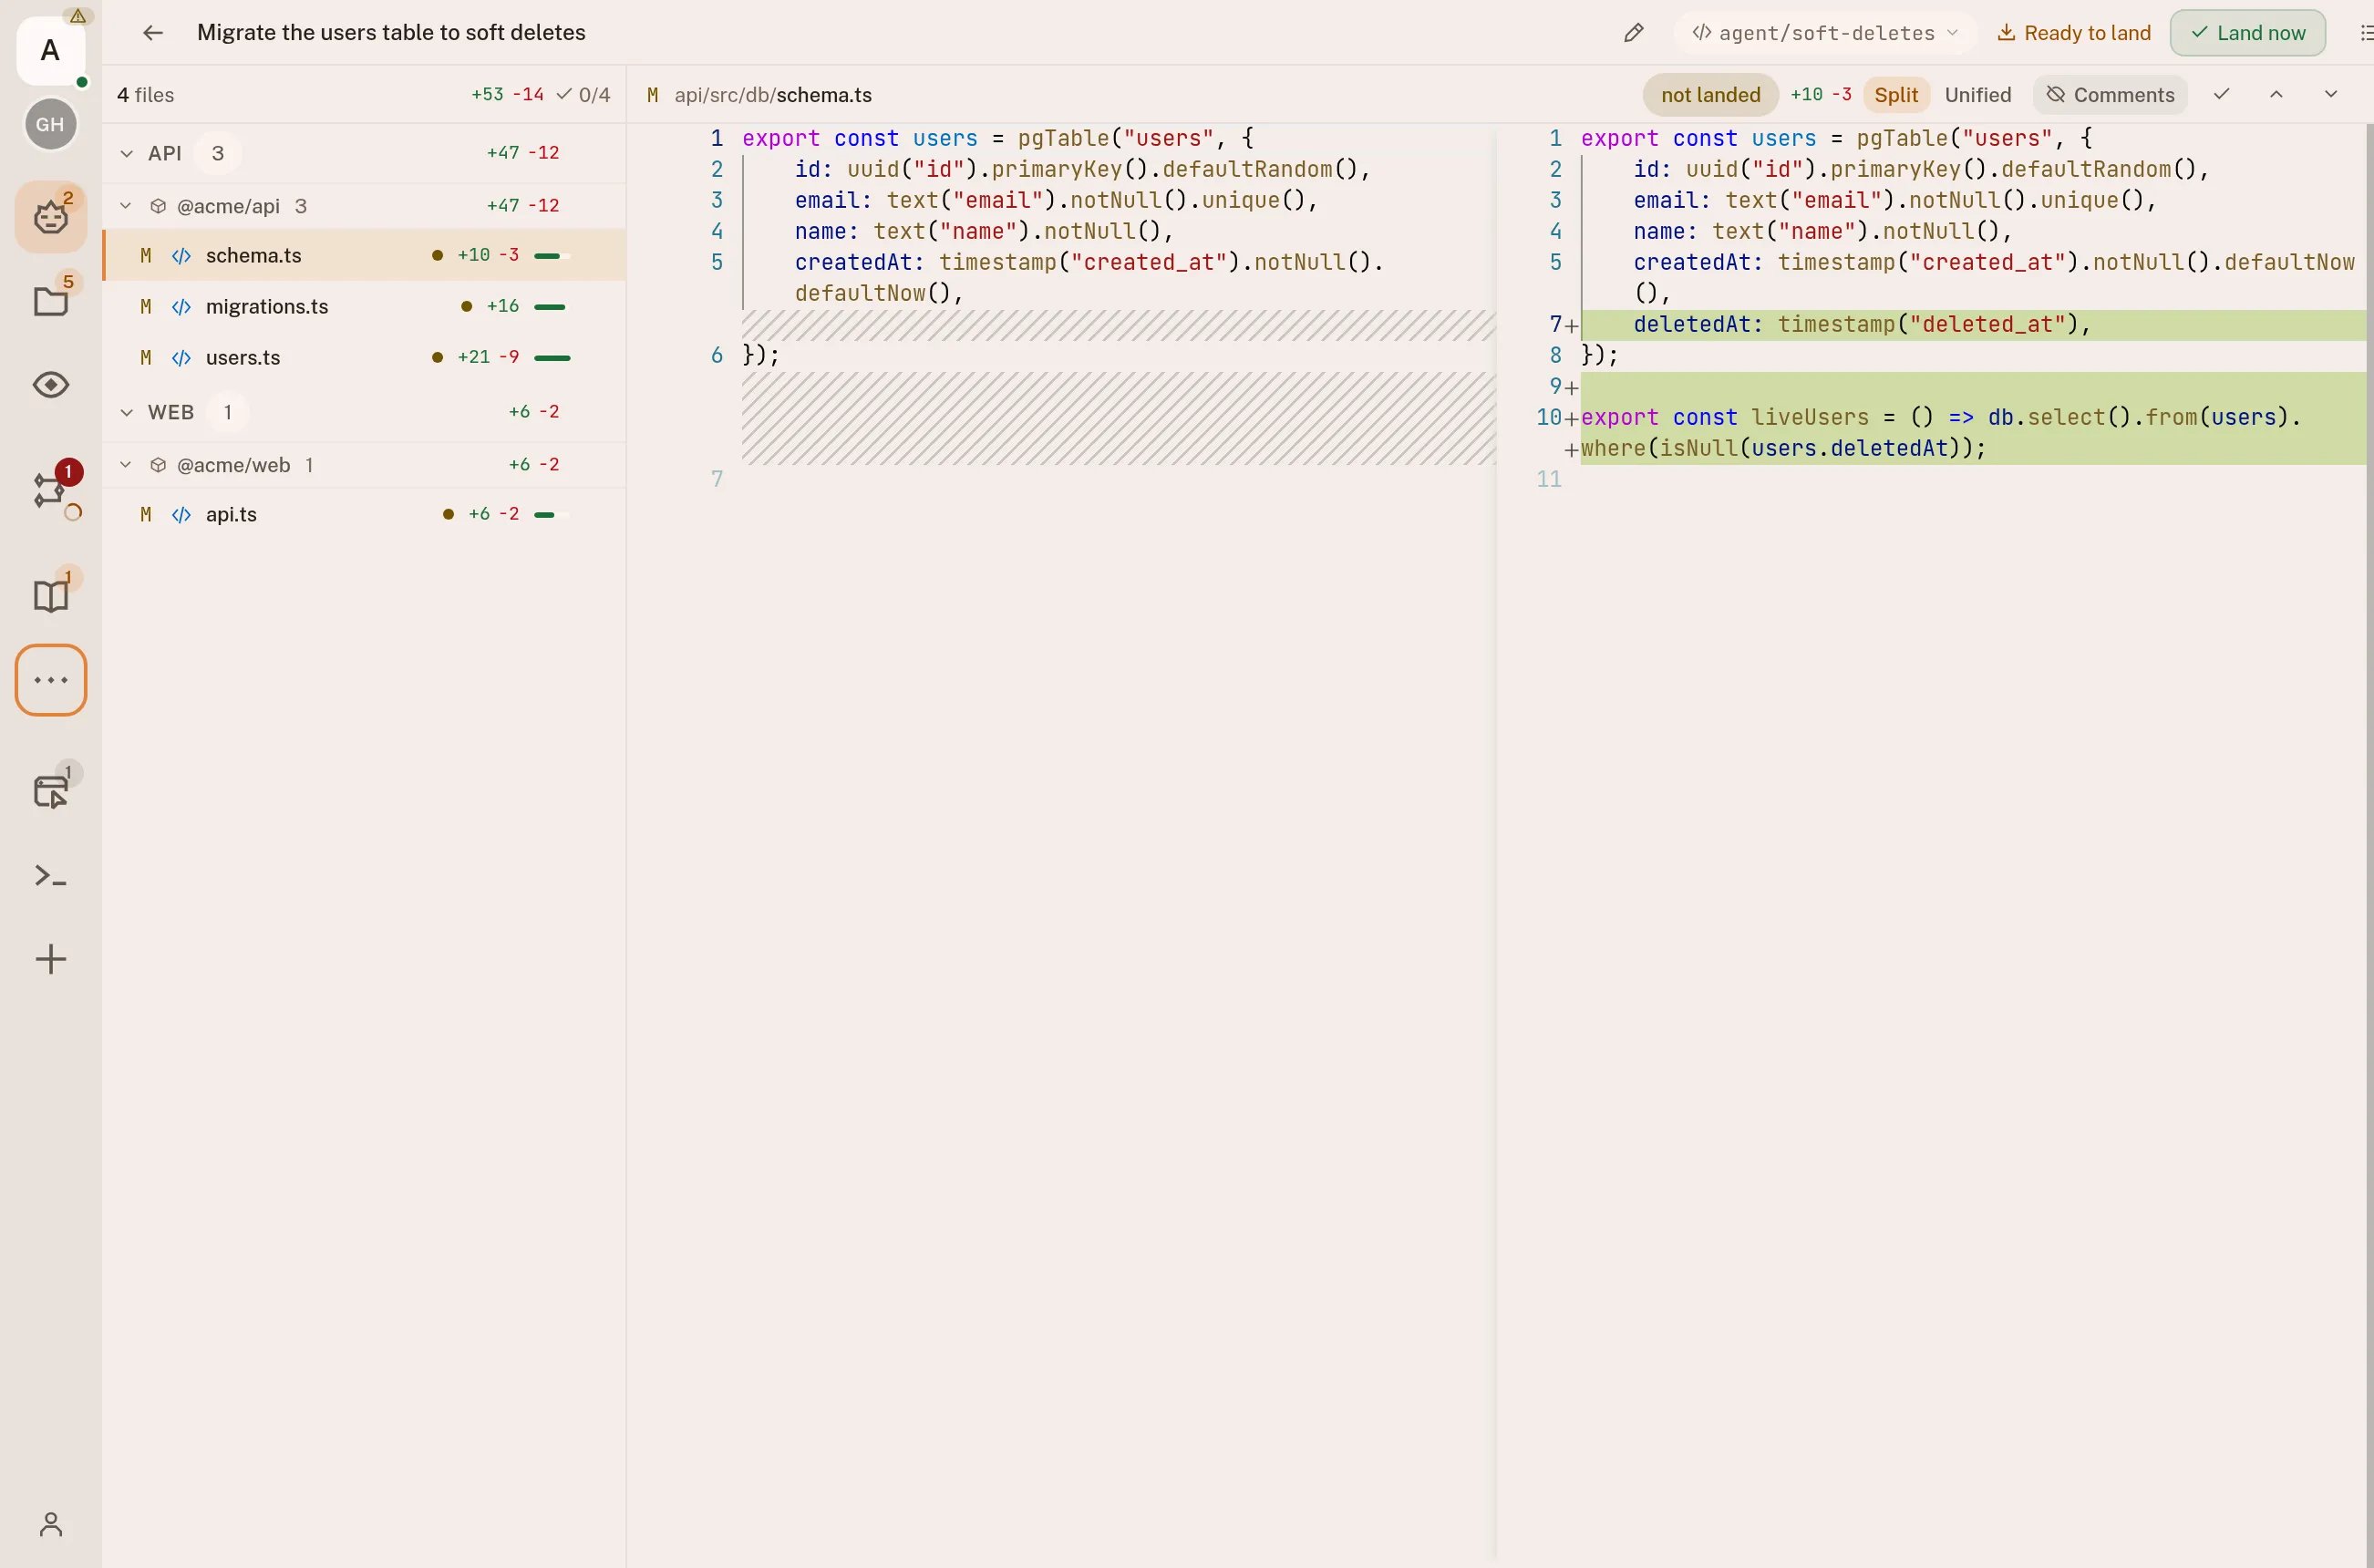
Task: Click the warning triangle above the workspace avatar
Action: pyautogui.click(x=78, y=16)
